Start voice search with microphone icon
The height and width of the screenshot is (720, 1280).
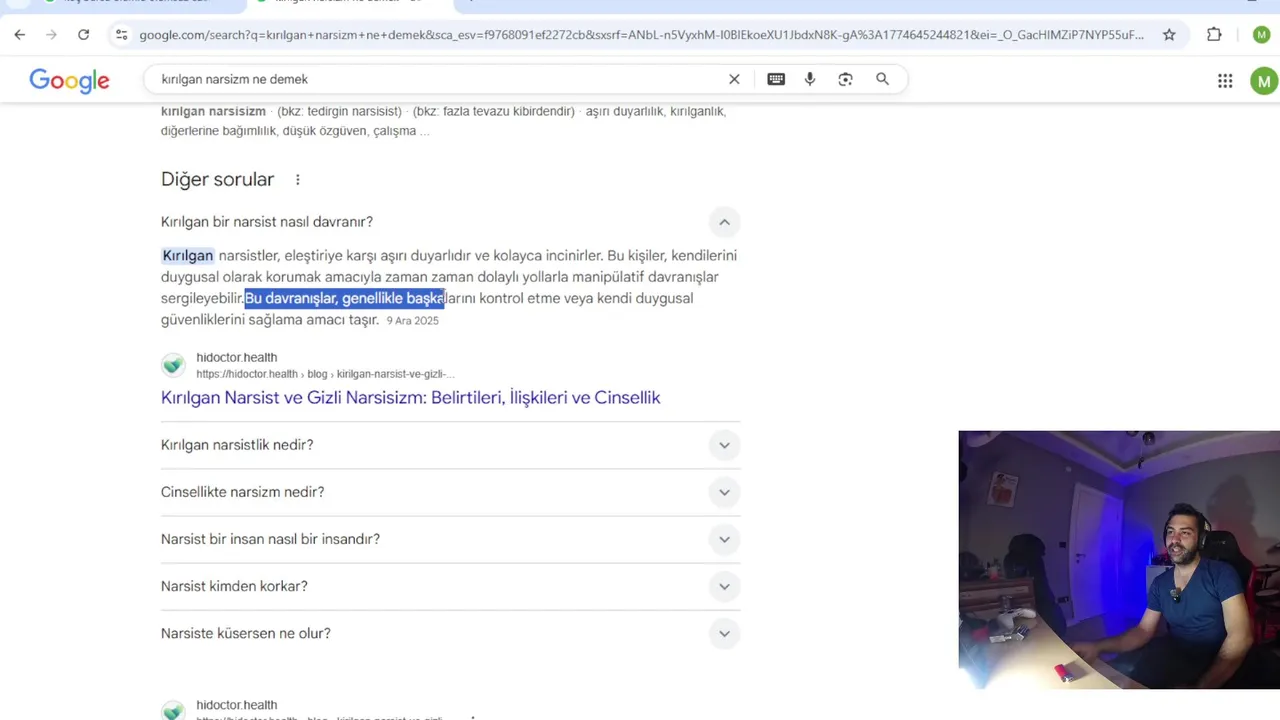(x=810, y=79)
